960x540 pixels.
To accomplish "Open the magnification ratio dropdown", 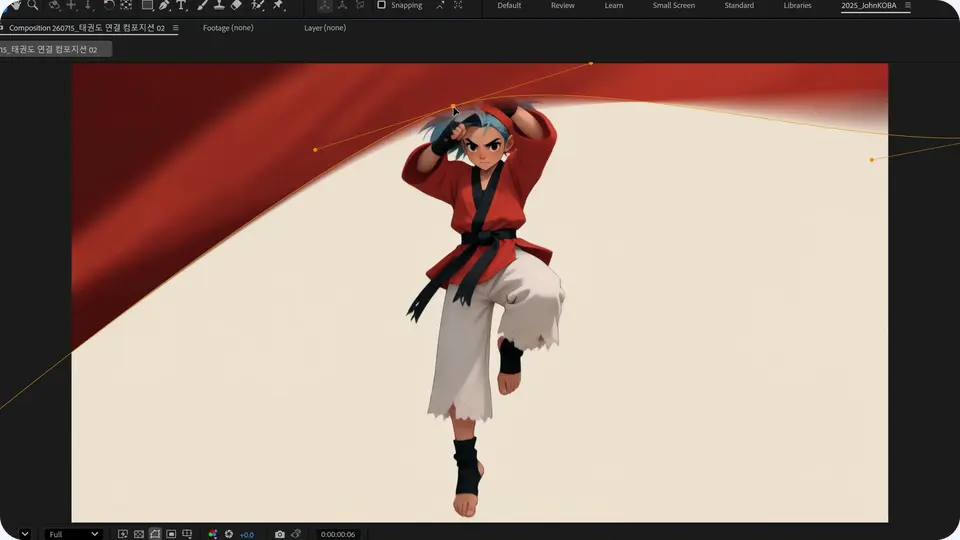I will 24,534.
